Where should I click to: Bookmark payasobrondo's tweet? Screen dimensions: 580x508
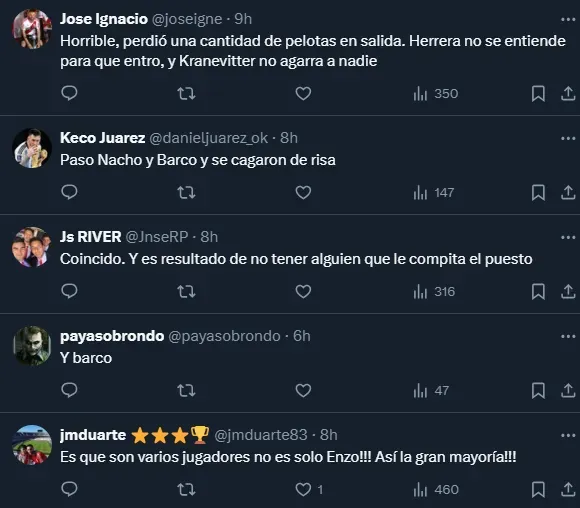pyautogui.click(x=538, y=390)
